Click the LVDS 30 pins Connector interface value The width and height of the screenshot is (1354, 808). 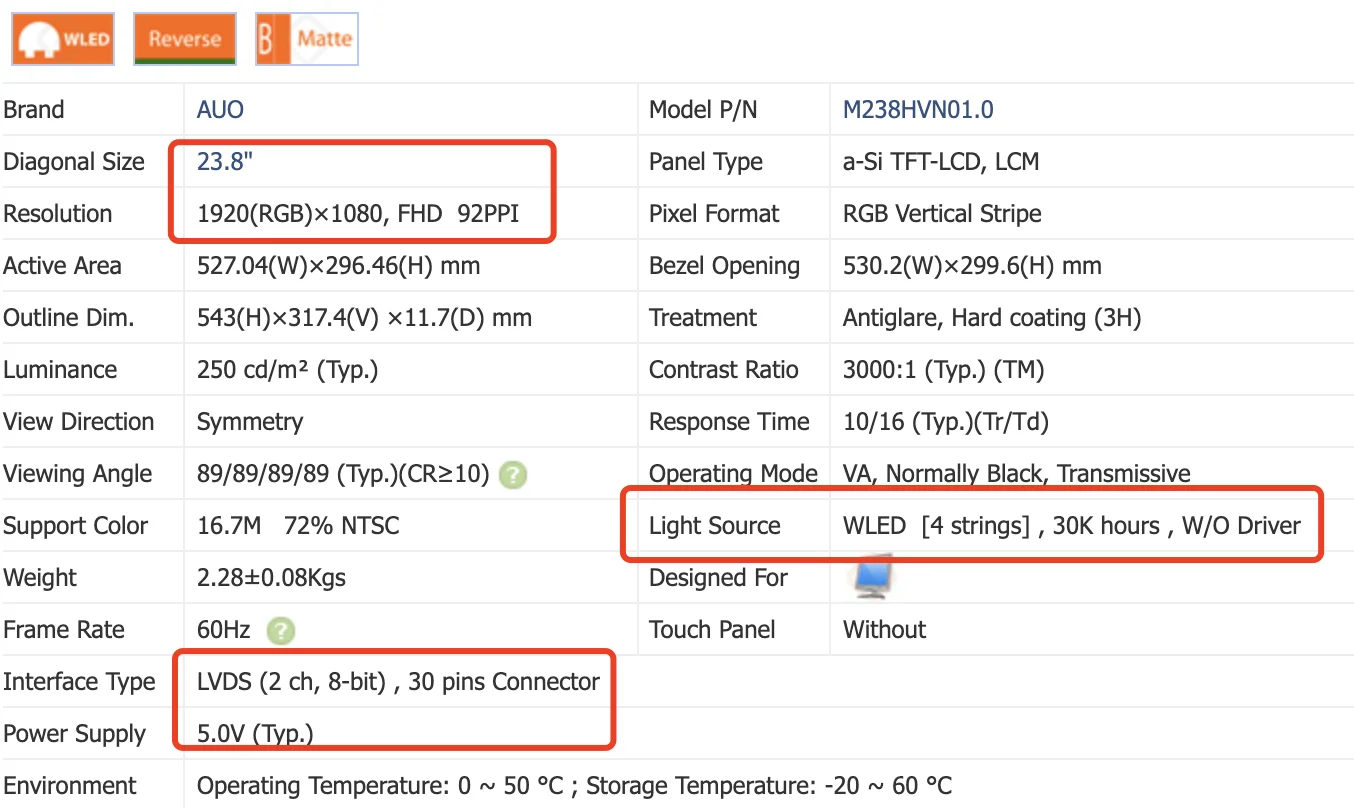[x=398, y=682]
